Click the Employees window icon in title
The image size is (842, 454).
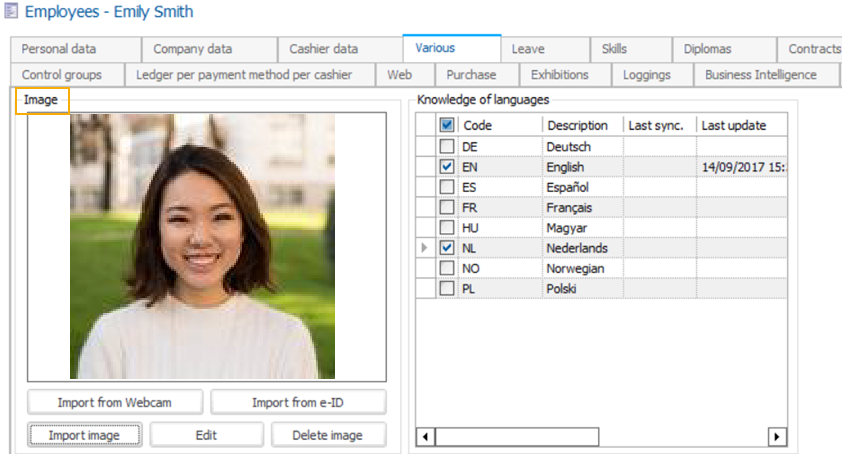[x=10, y=13]
